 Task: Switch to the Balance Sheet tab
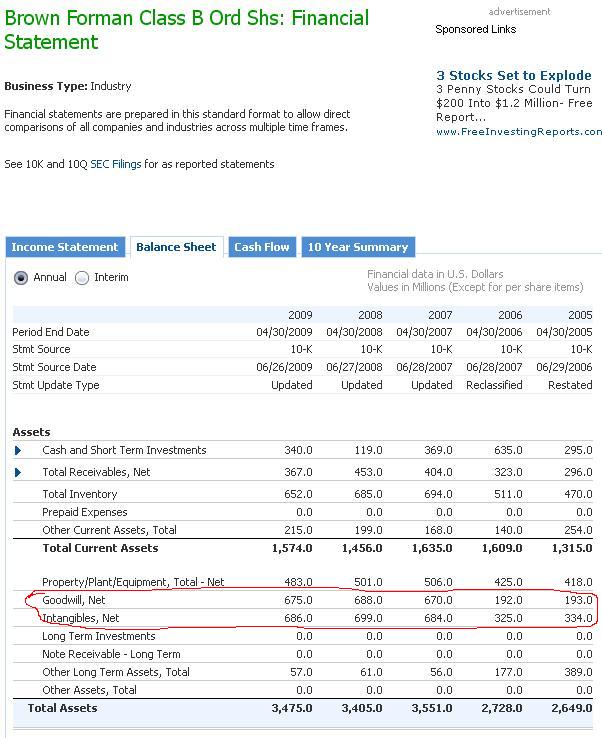click(x=176, y=247)
